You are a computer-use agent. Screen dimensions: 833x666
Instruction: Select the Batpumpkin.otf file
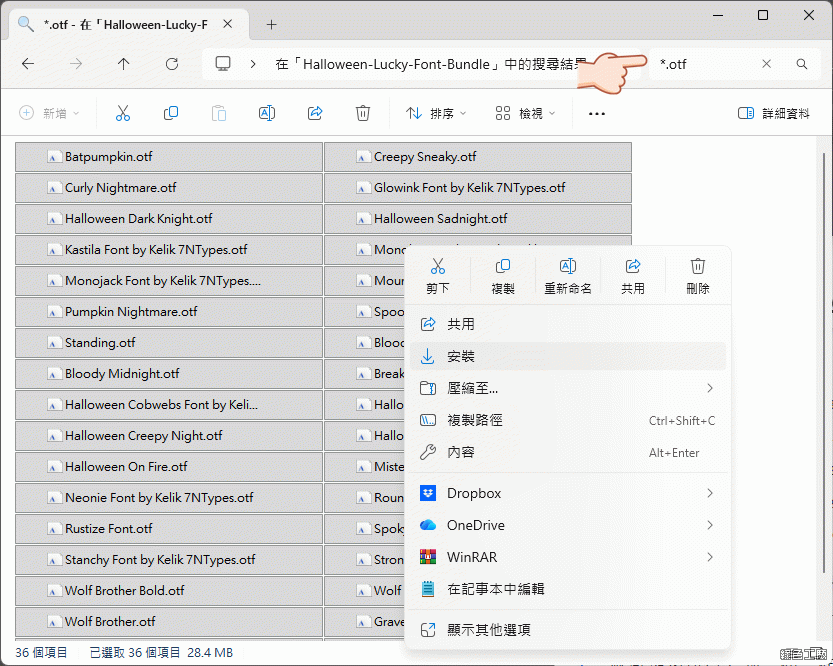pyautogui.click(x=108, y=157)
